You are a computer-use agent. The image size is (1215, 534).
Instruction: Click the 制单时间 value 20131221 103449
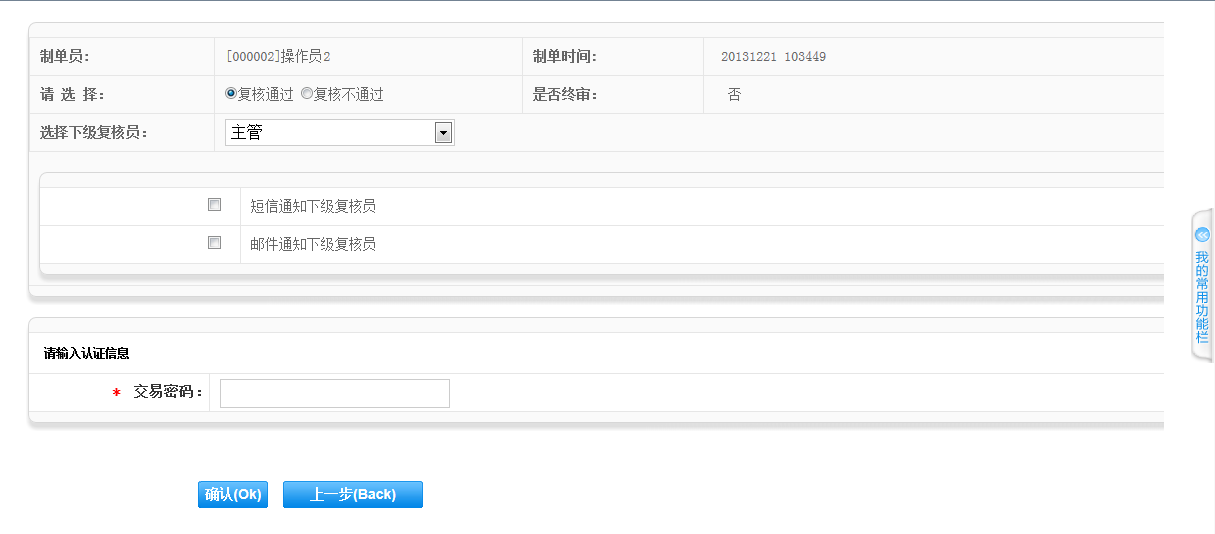coord(773,57)
